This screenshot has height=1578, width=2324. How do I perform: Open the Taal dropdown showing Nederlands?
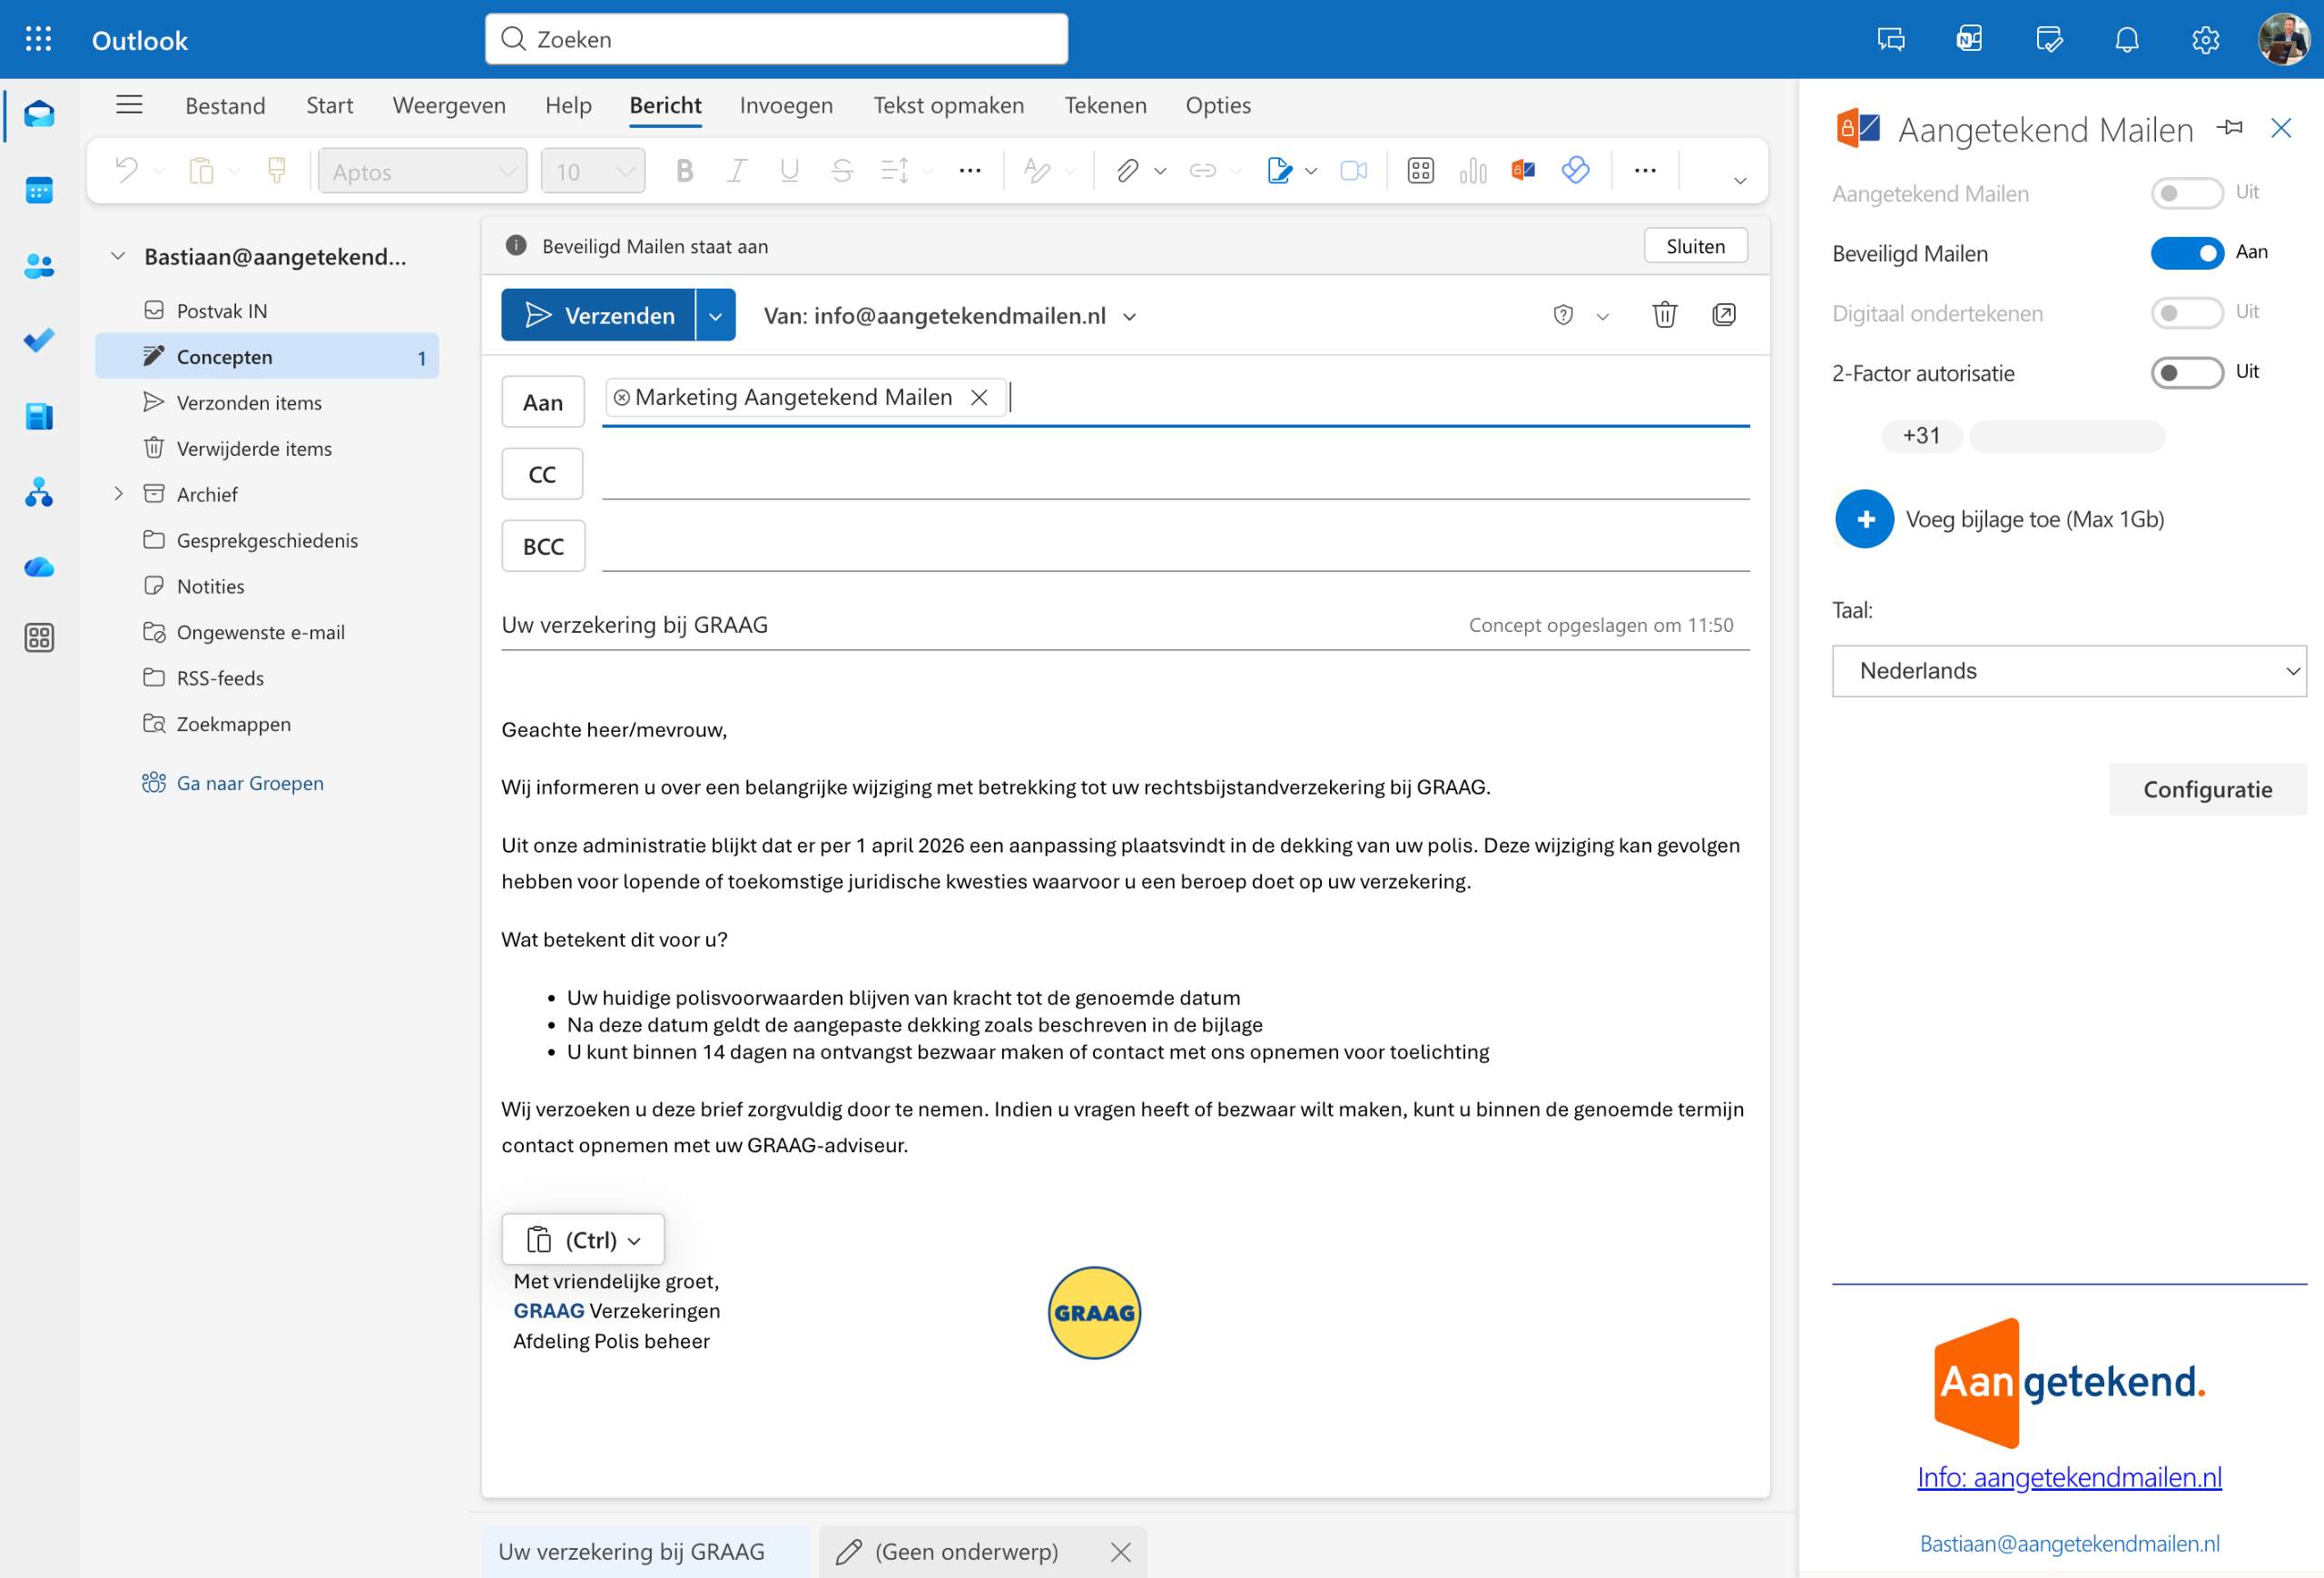click(2068, 671)
